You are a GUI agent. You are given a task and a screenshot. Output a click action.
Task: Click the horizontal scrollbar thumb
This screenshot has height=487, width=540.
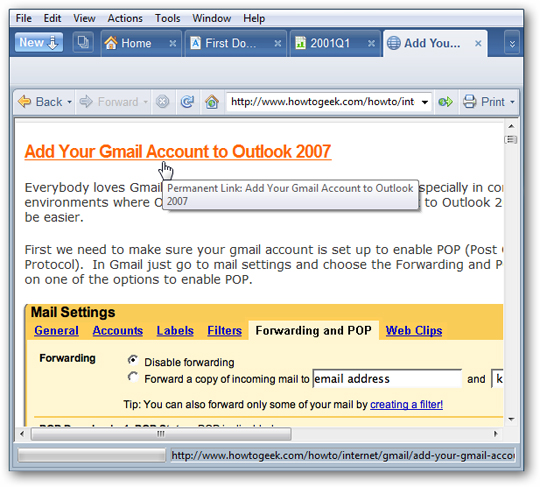tap(161, 434)
